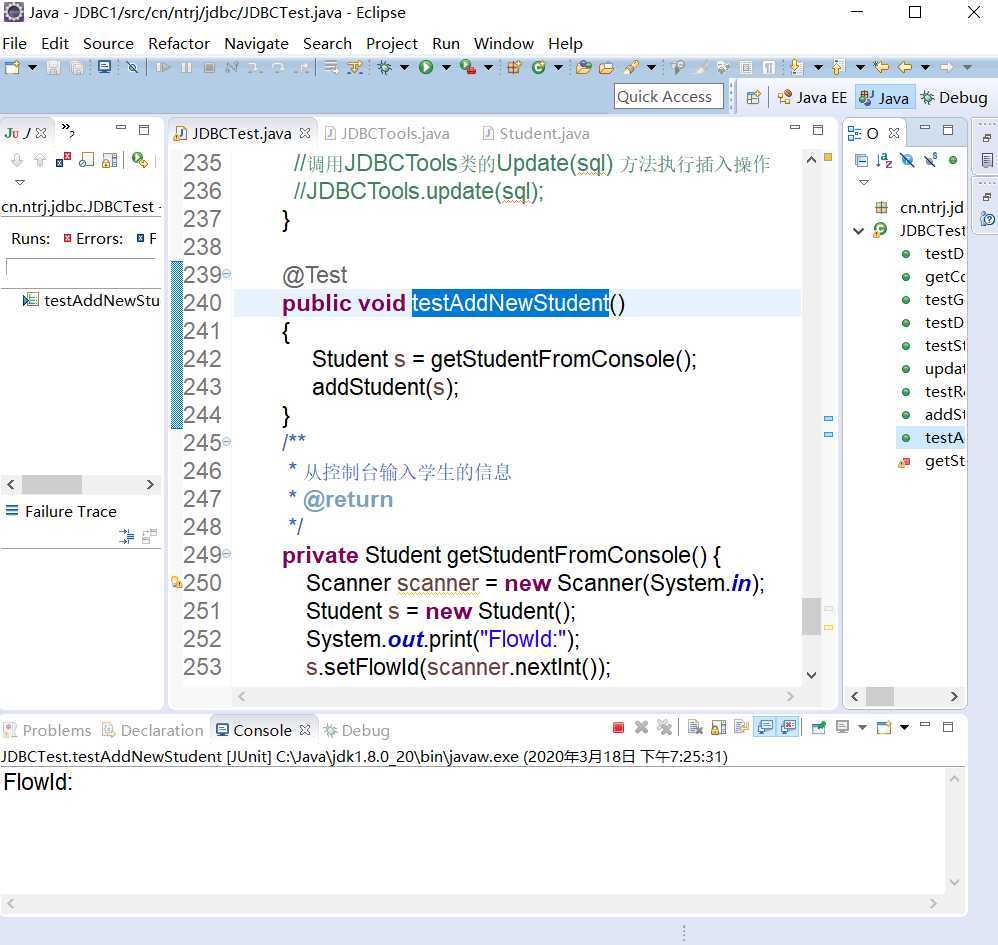The width and height of the screenshot is (998, 945).
Task: Open the External Tools dropdown arrow
Action: [488, 67]
